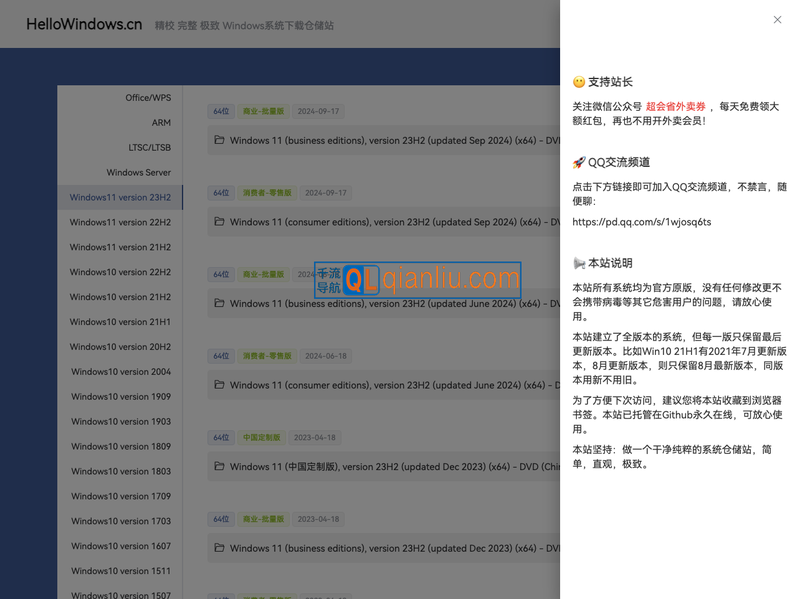The height and width of the screenshot is (599, 800).
Task: Click the blue 64位 badge on the top entry
Action: pos(220,111)
